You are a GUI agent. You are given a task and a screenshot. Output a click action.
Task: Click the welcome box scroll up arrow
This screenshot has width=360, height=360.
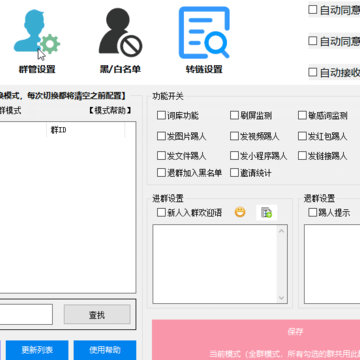tap(282, 231)
